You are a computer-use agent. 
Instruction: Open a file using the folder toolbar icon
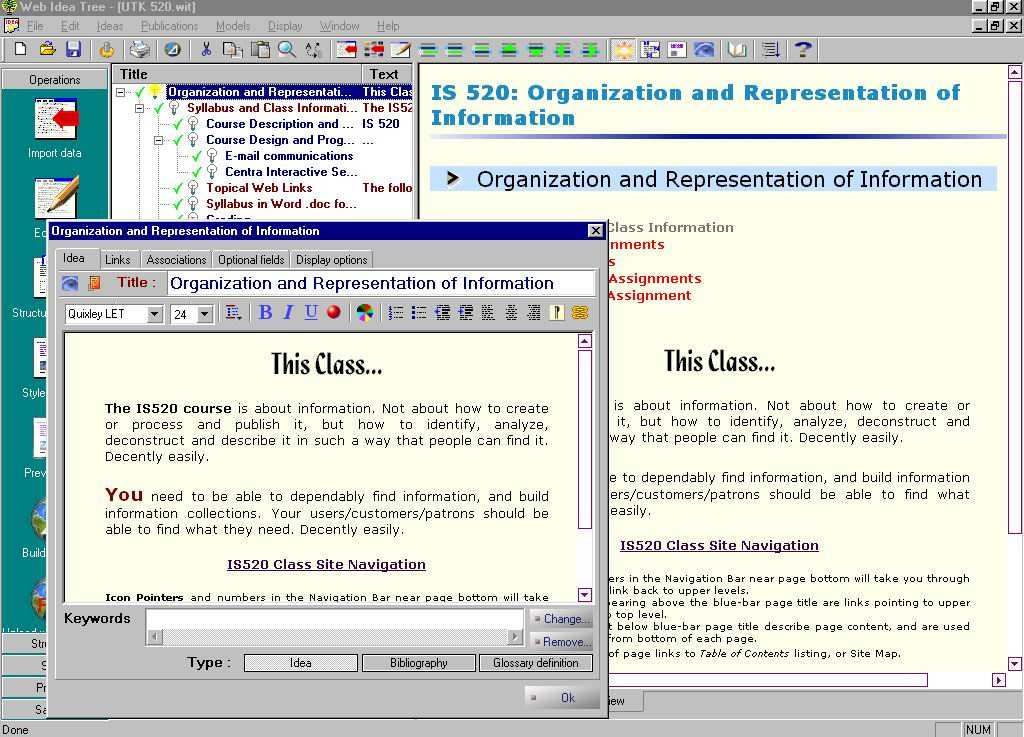click(47, 48)
